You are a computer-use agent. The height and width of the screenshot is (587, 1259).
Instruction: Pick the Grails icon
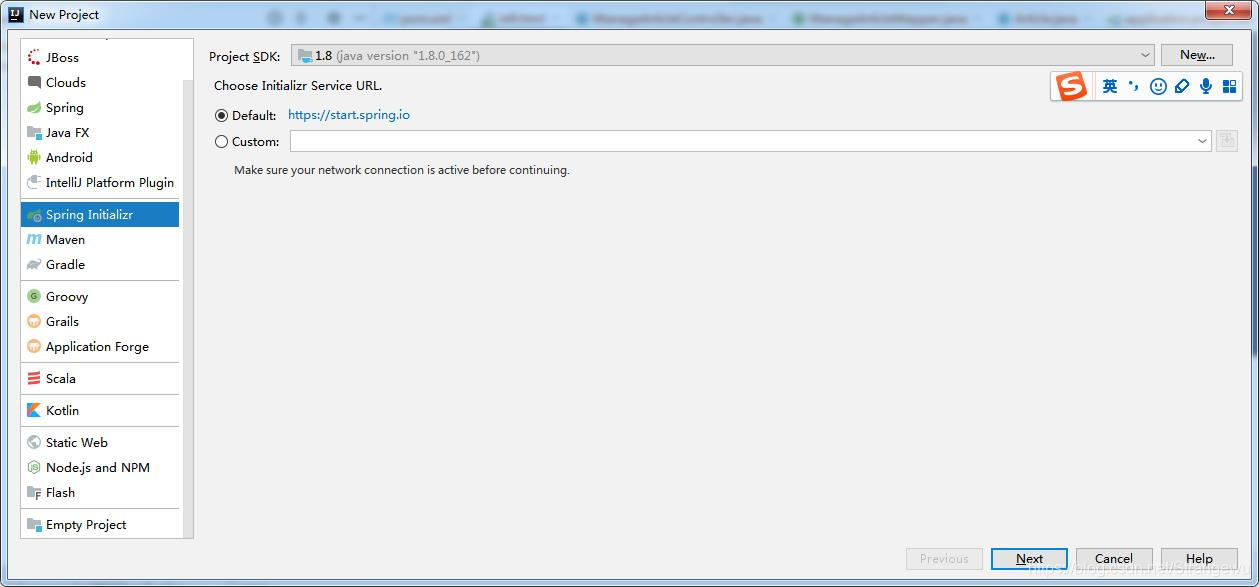(34, 322)
